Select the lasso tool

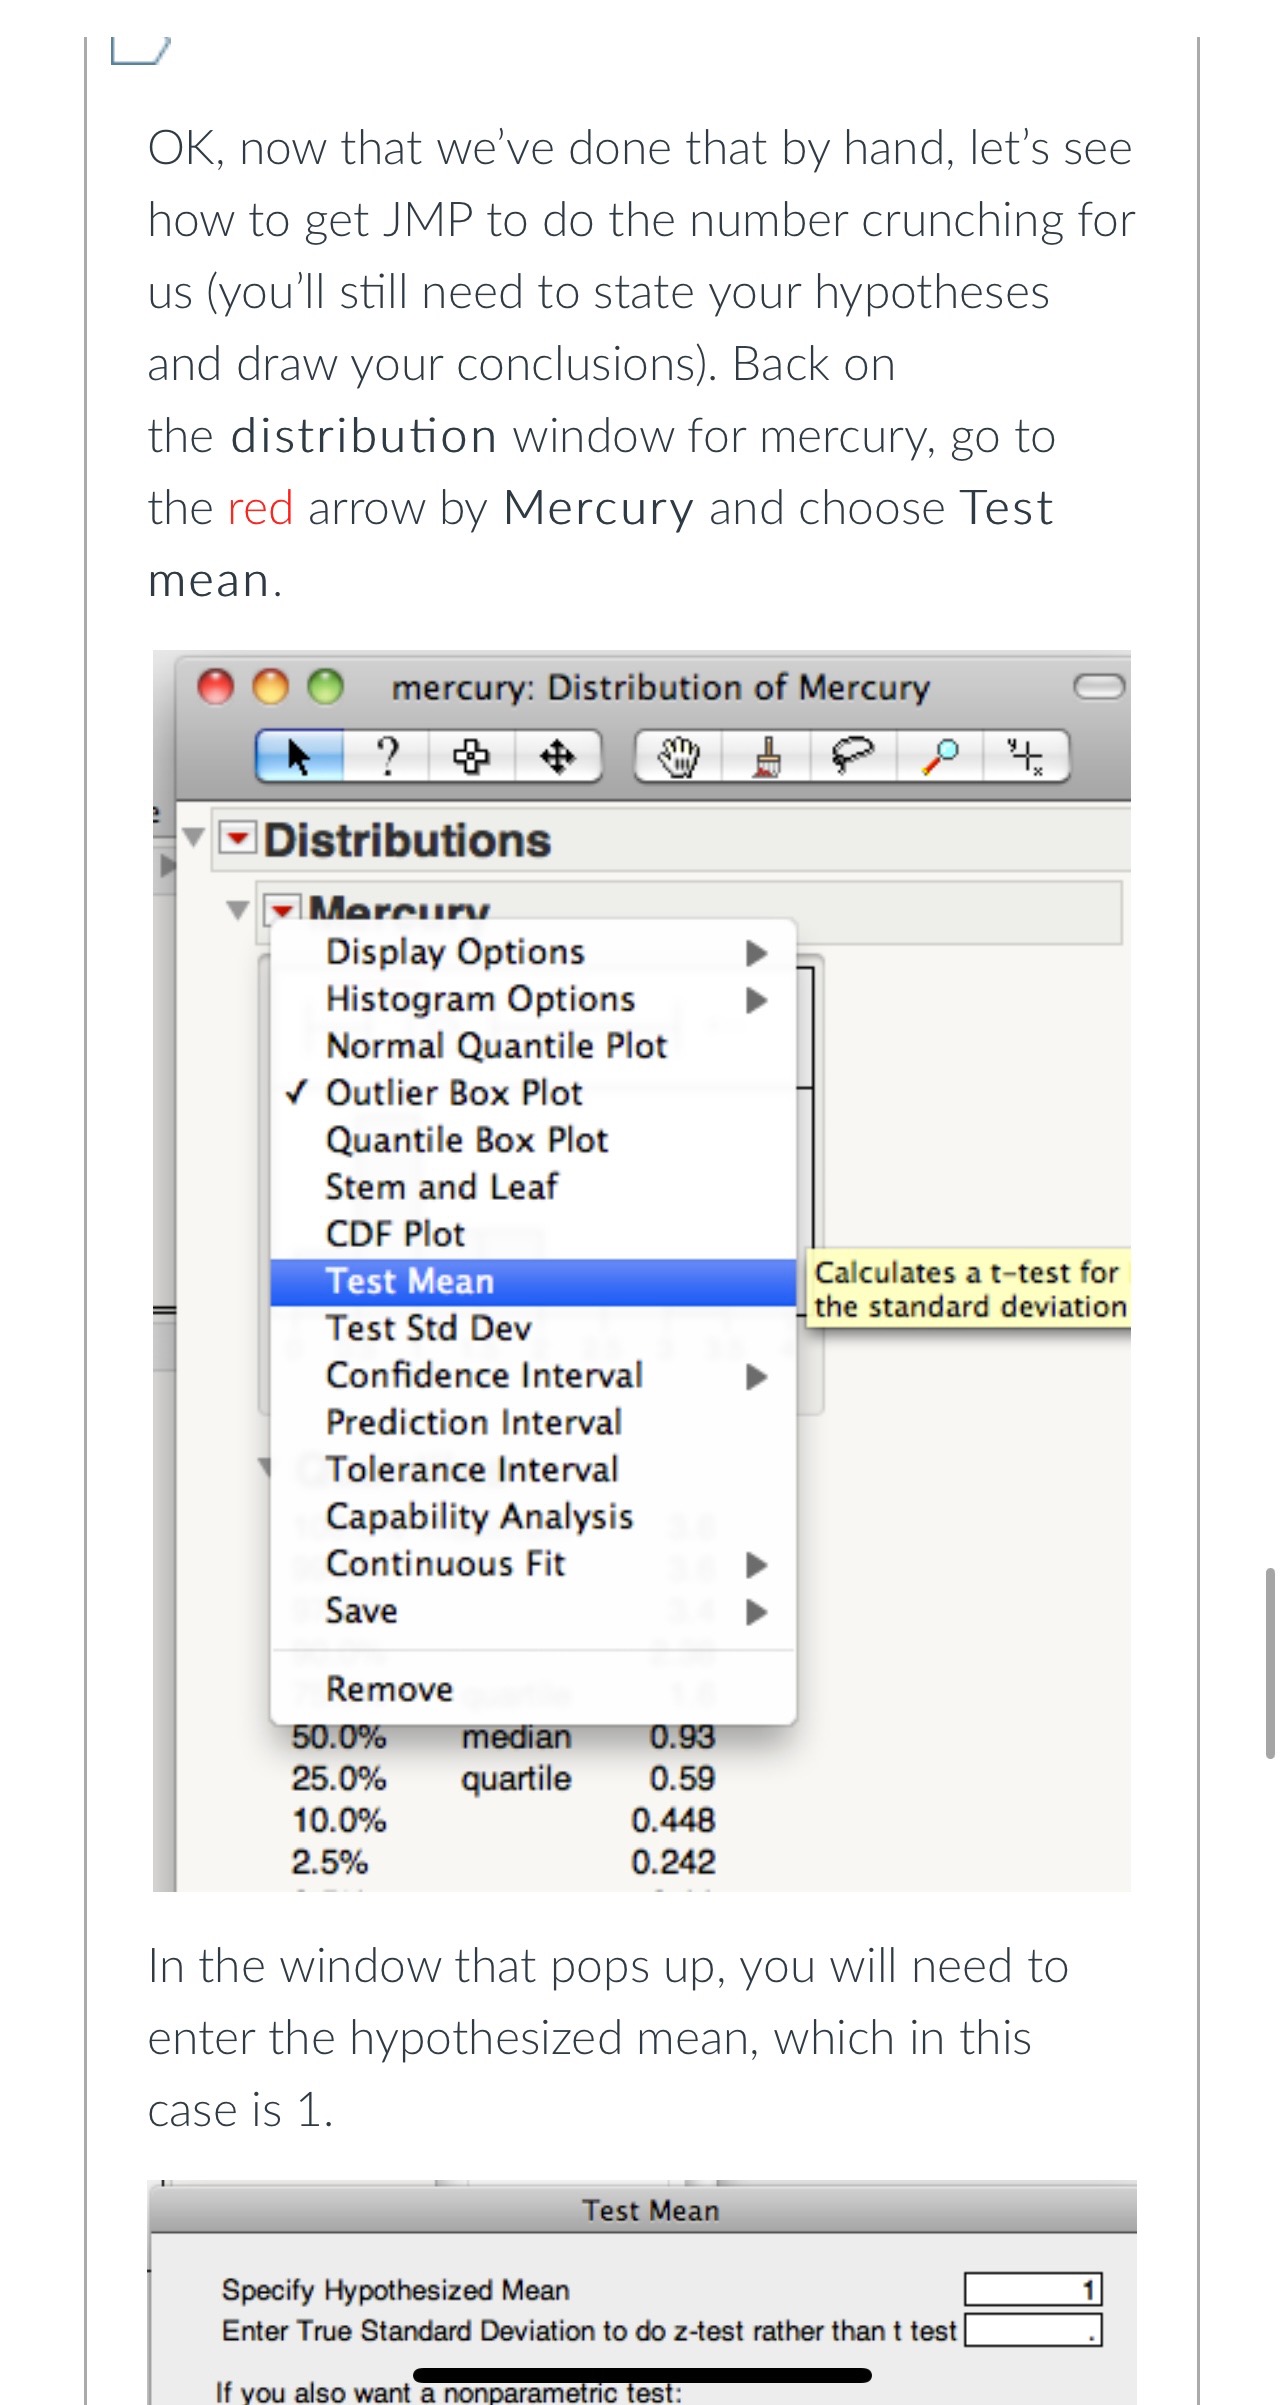(853, 756)
